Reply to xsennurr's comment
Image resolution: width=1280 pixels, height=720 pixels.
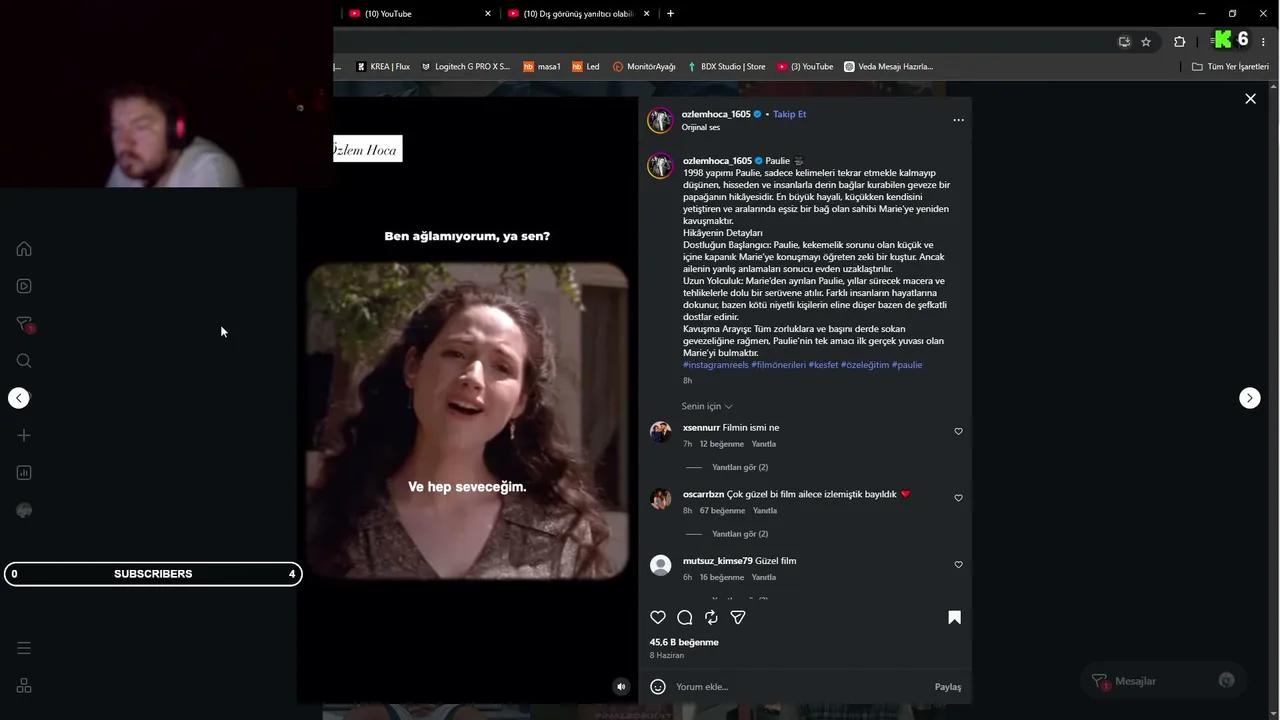(764, 444)
